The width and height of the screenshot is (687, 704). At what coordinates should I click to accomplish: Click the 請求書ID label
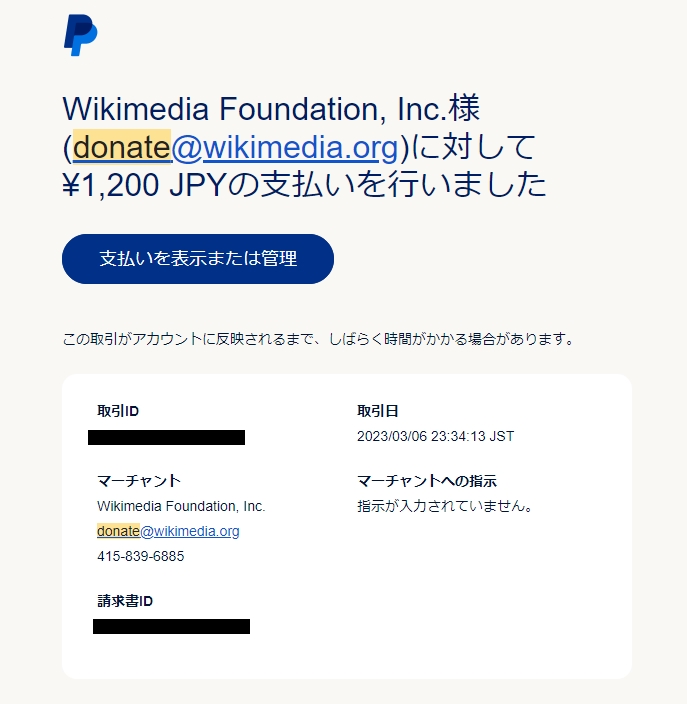pos(125,601)
